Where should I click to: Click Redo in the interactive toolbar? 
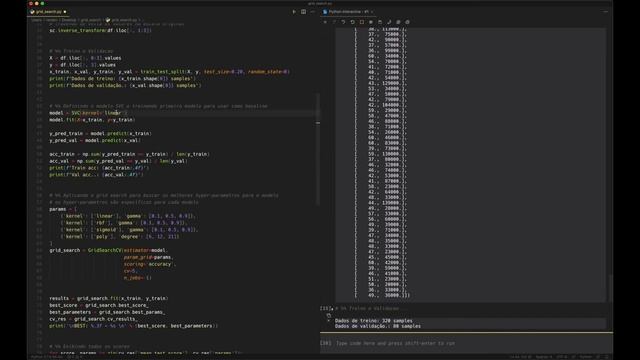(334, 22)
